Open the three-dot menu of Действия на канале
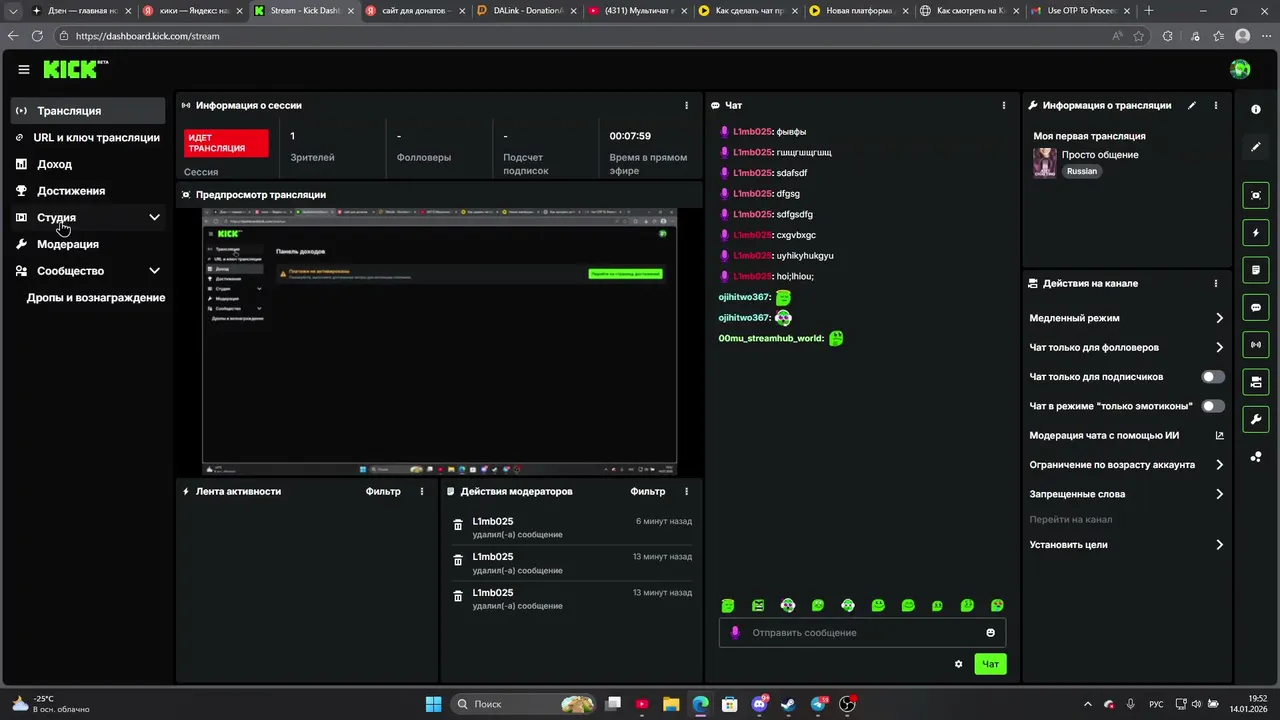This screenshot has width=1280, height=720. [1216, 283]
